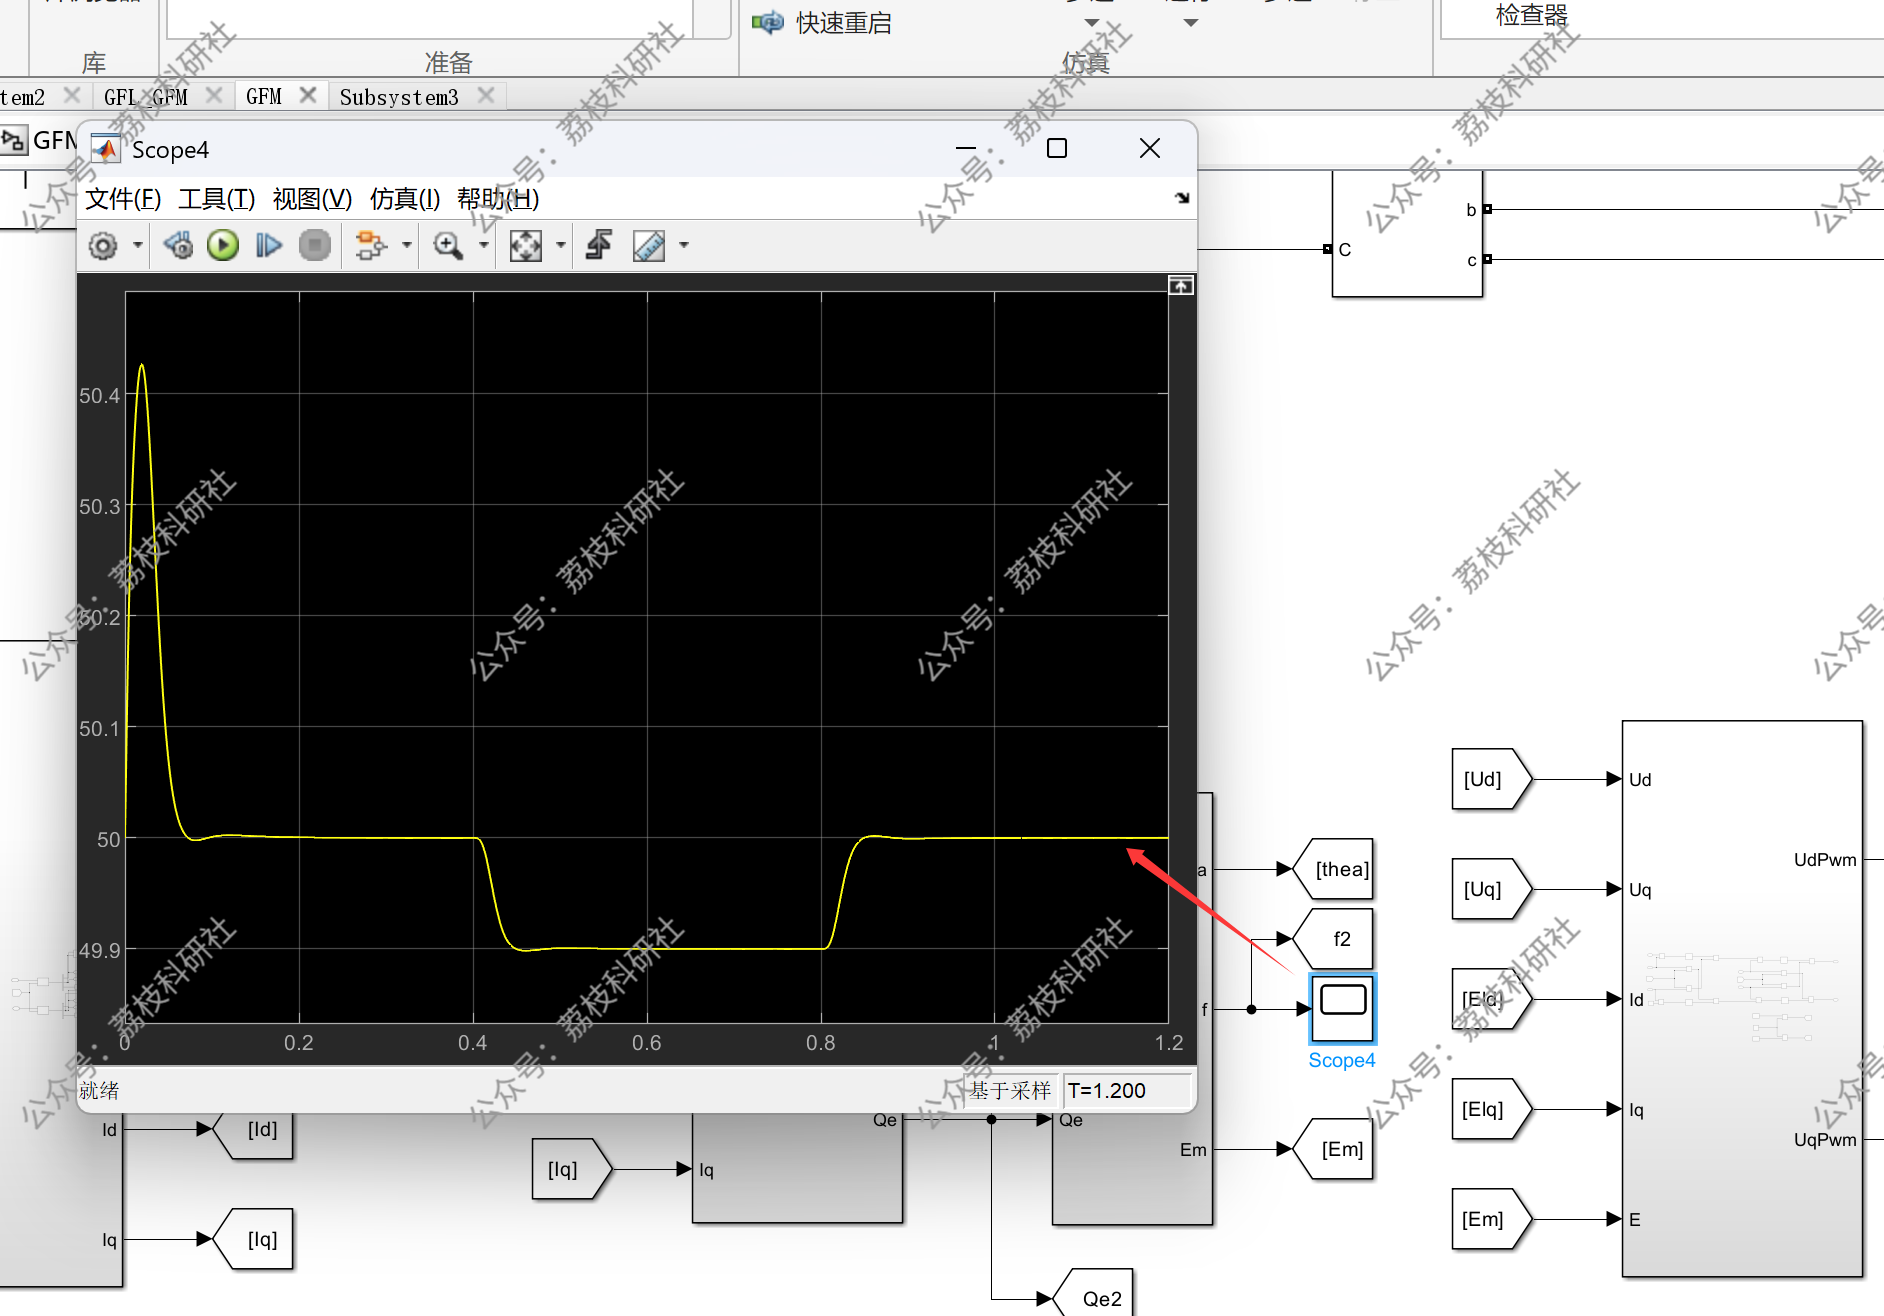The image size is (1884, 1316).
Task: Select the [Iq] From block feeding Iq port
Action: pos(572,1169)
